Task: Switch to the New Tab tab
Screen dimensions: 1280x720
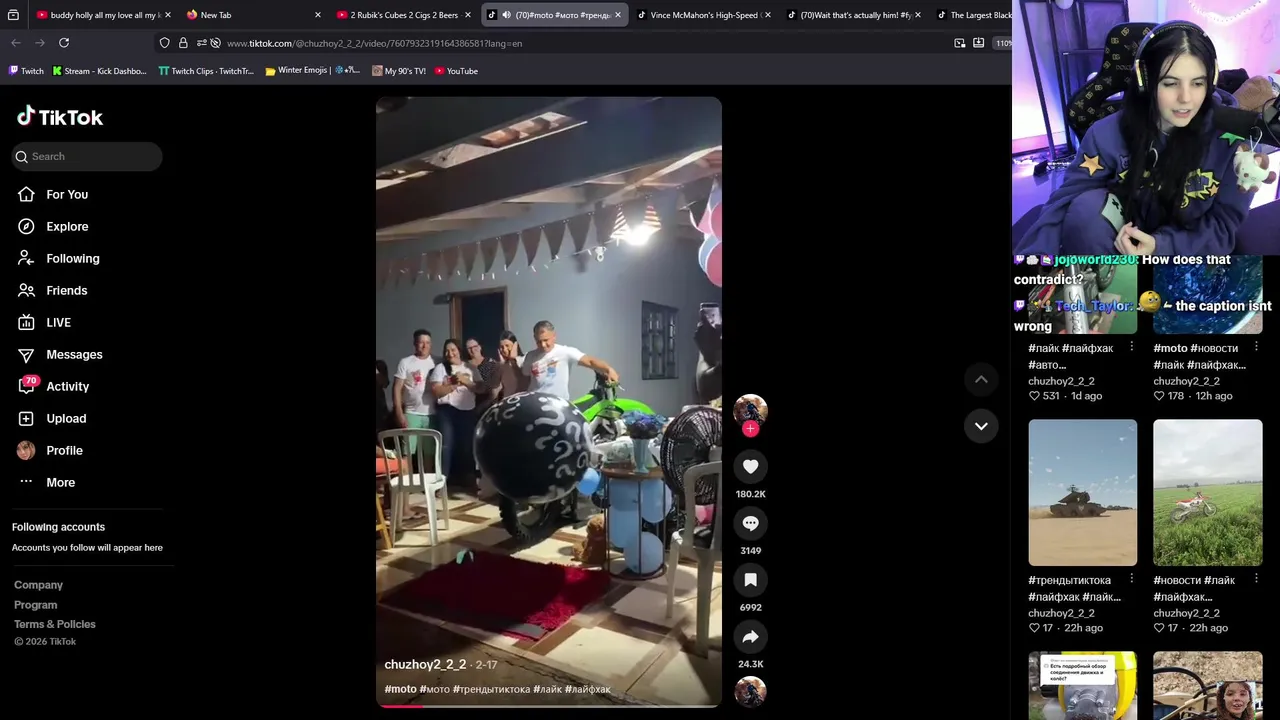Action: point(253,15)
